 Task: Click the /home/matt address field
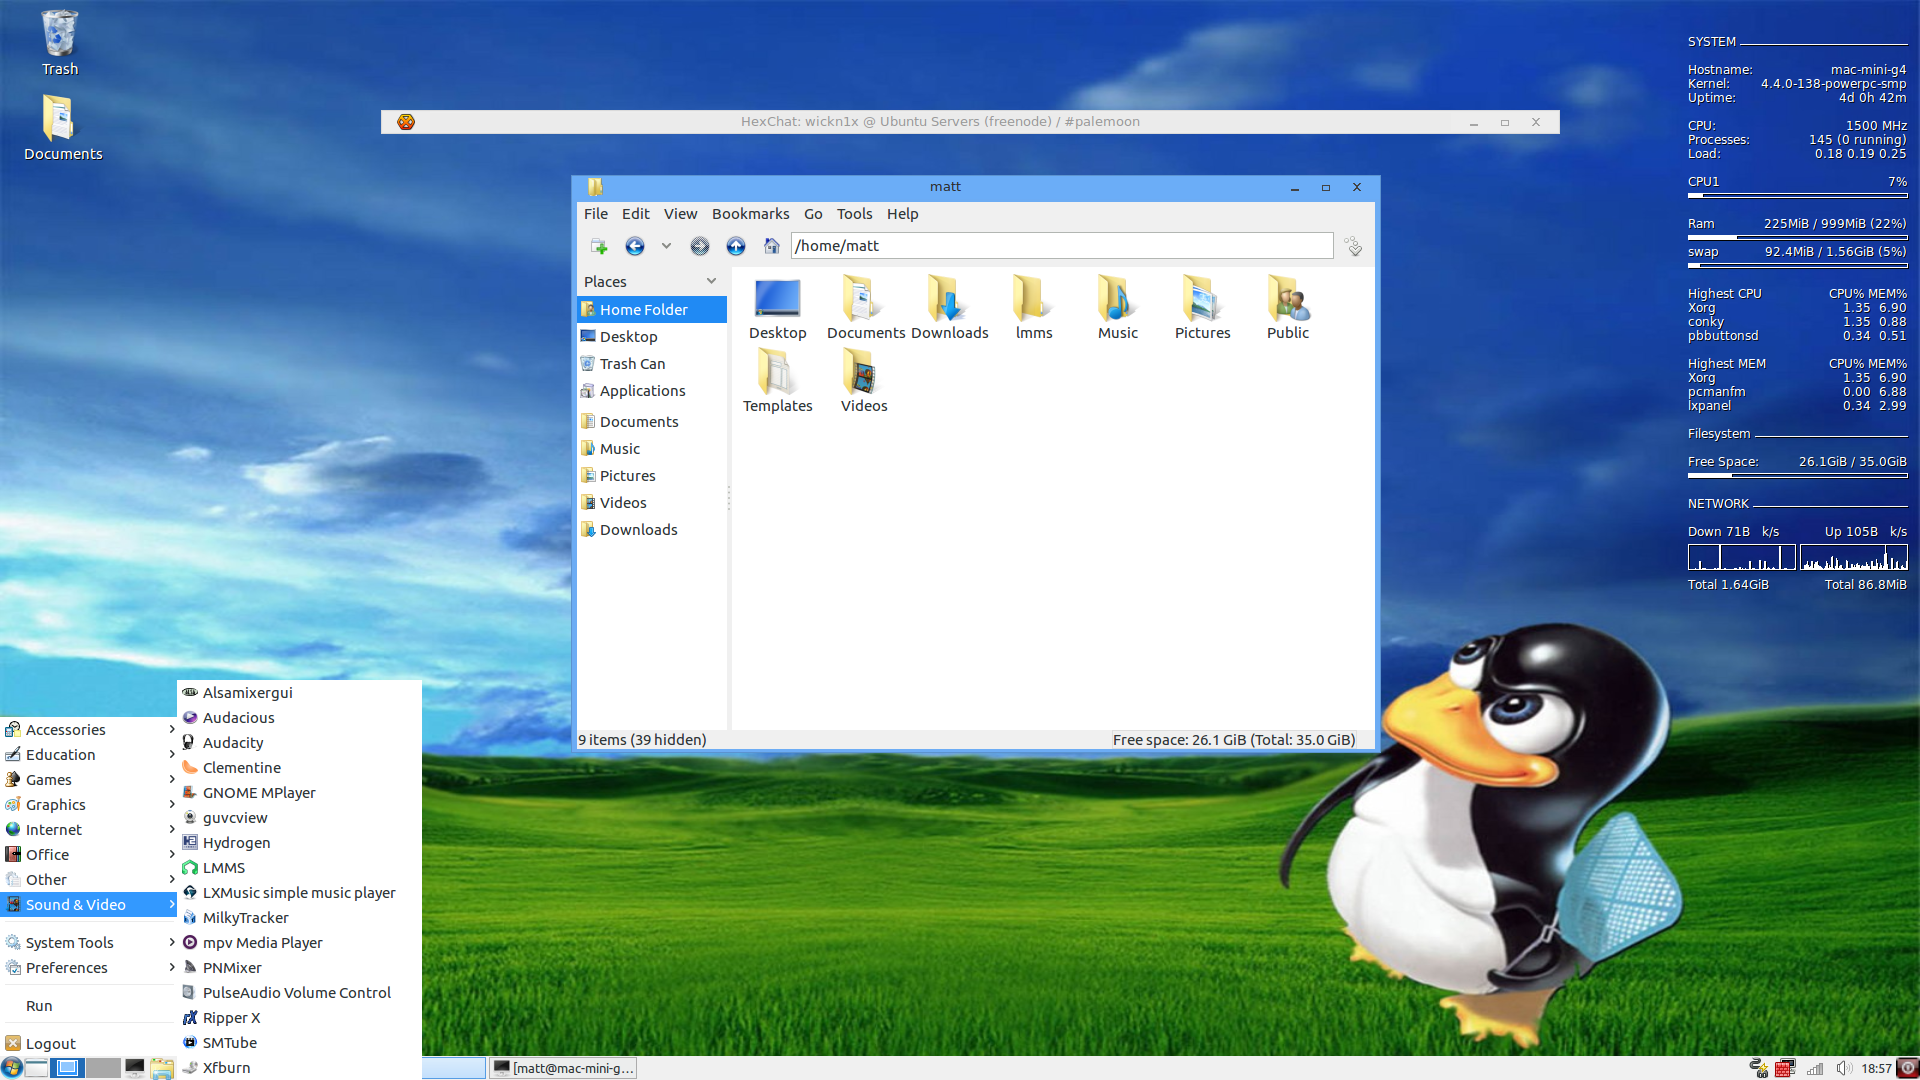(1062, 246)
